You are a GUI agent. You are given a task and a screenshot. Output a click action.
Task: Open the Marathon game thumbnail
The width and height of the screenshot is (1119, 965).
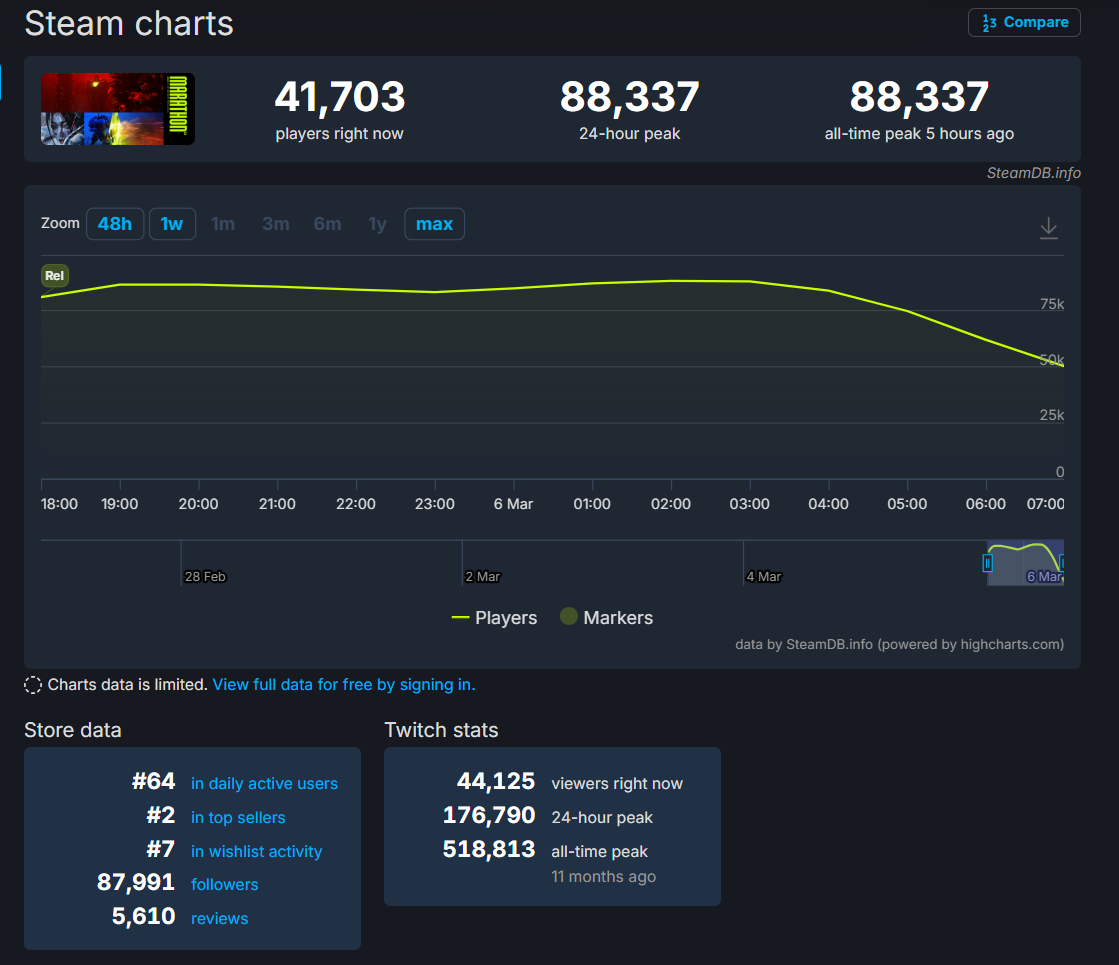tap(118, 109)
